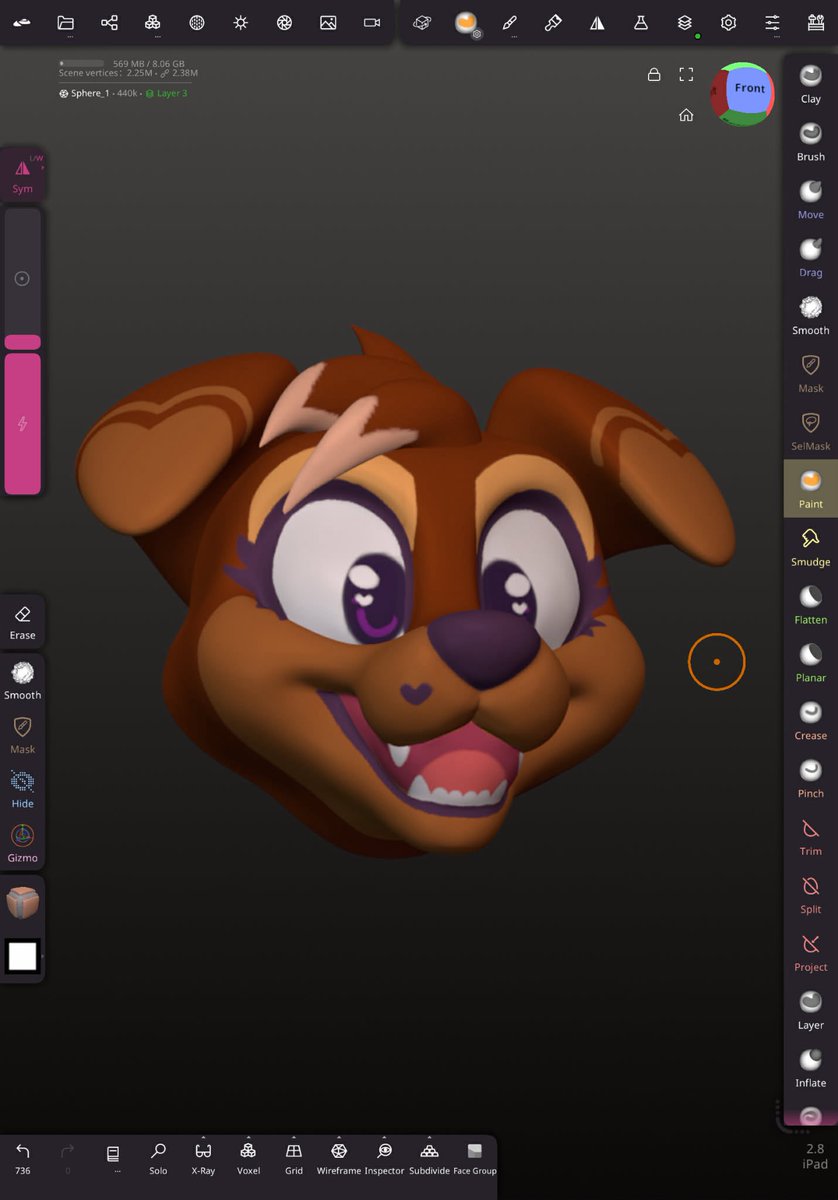838x1200 pixels.
Task: Open the white color swatch
Action: pyautogui.click(x=22, y=957)
